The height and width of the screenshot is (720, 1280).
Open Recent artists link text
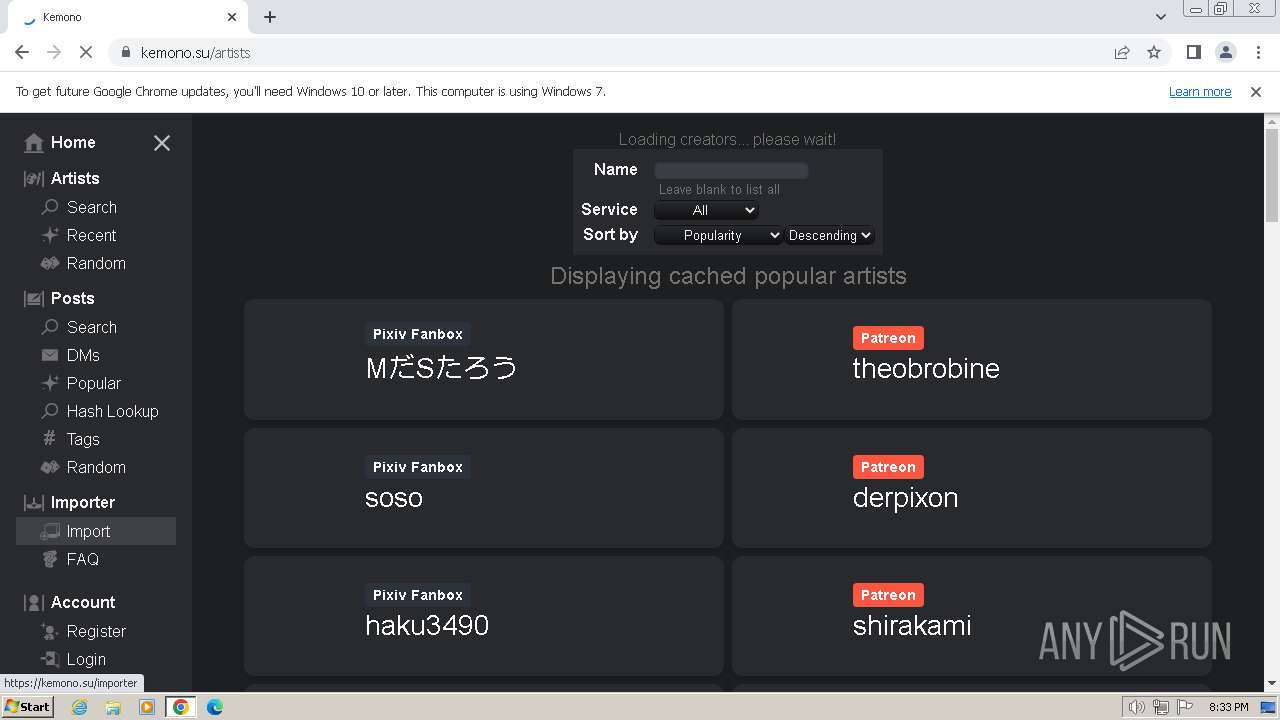(x=91, y=235)
